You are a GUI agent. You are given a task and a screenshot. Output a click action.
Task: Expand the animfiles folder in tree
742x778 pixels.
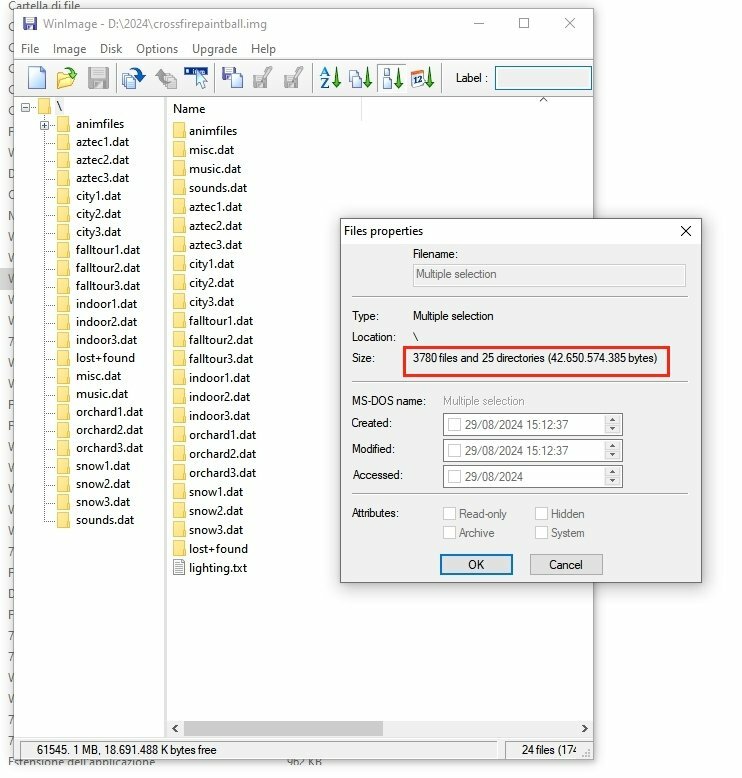click(x=45, y=125)
